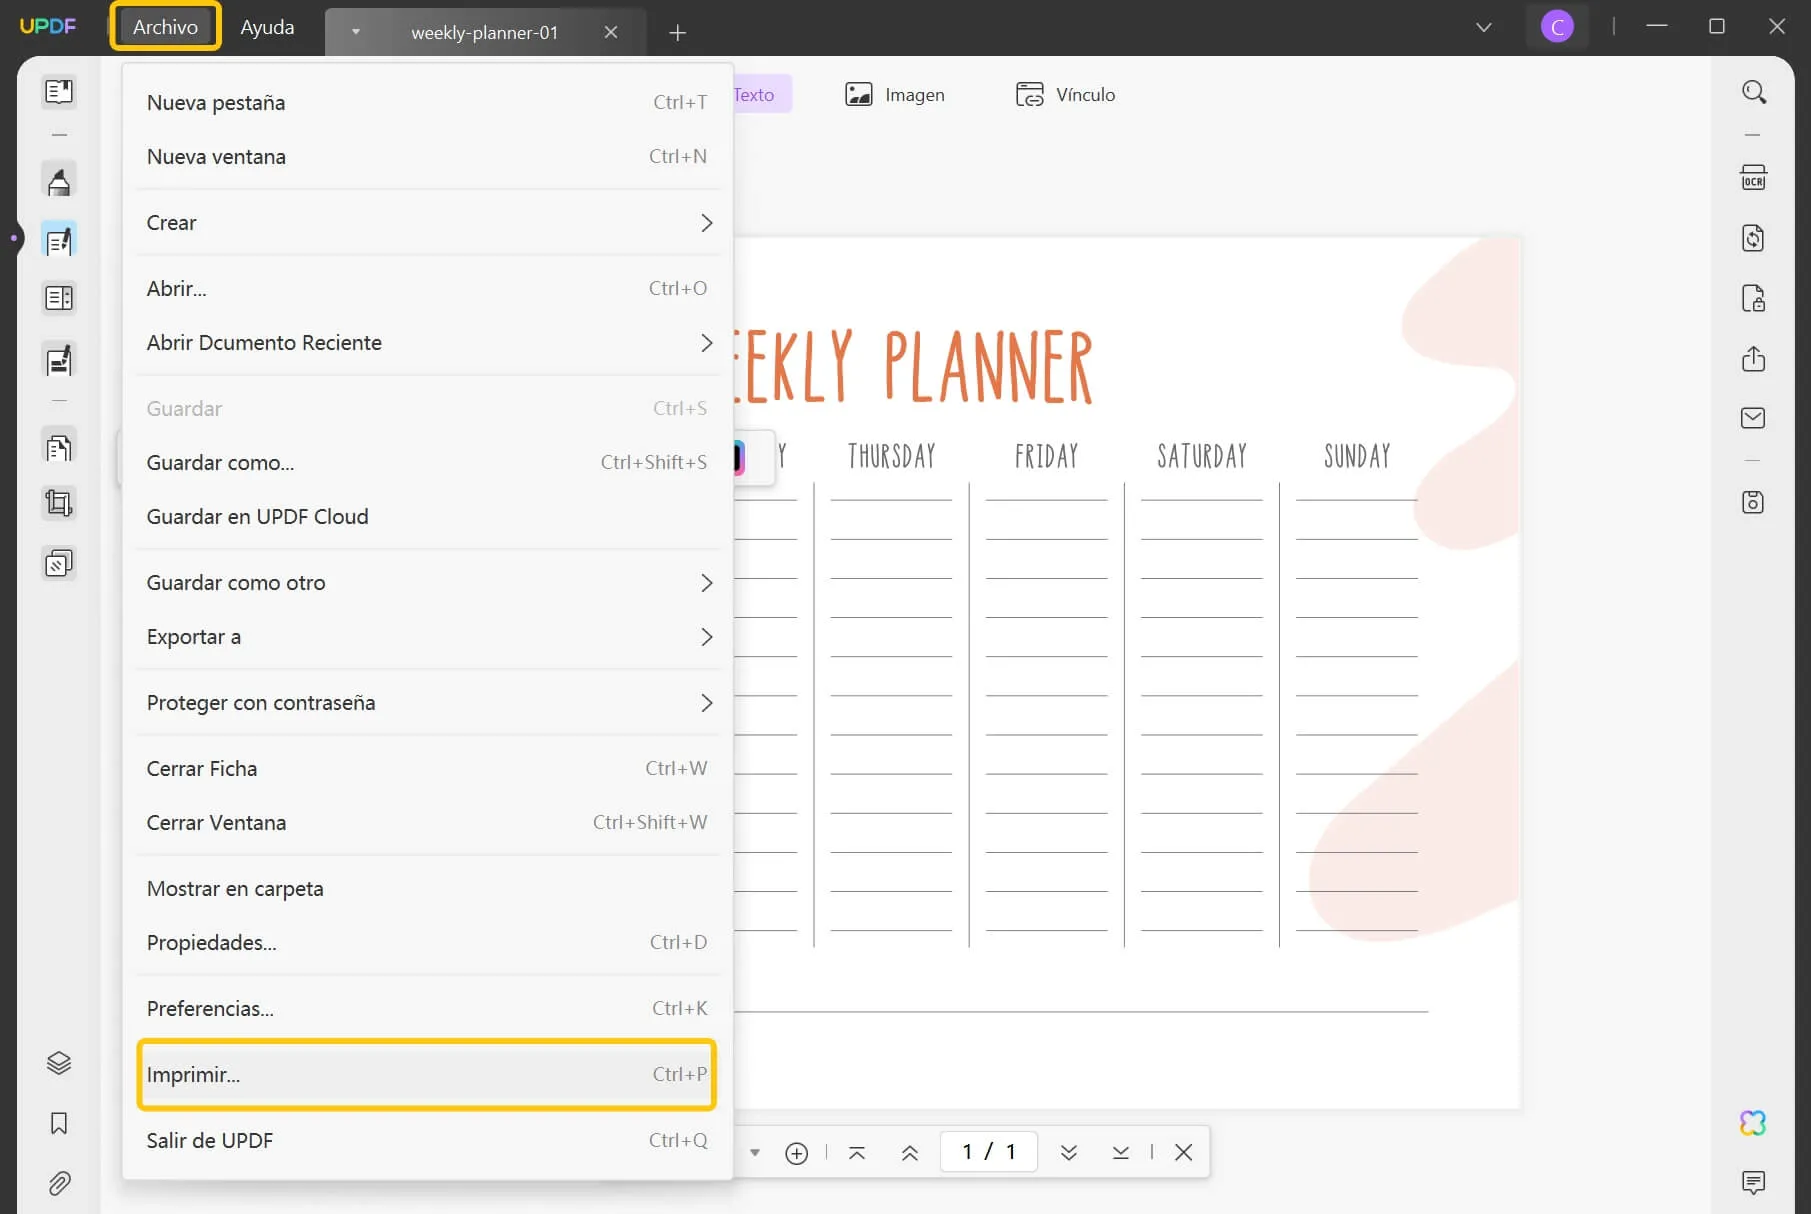Choose Abrir... menu item
The image size is (1811, 1214).
pyautogui.click(x=428, y=289)
